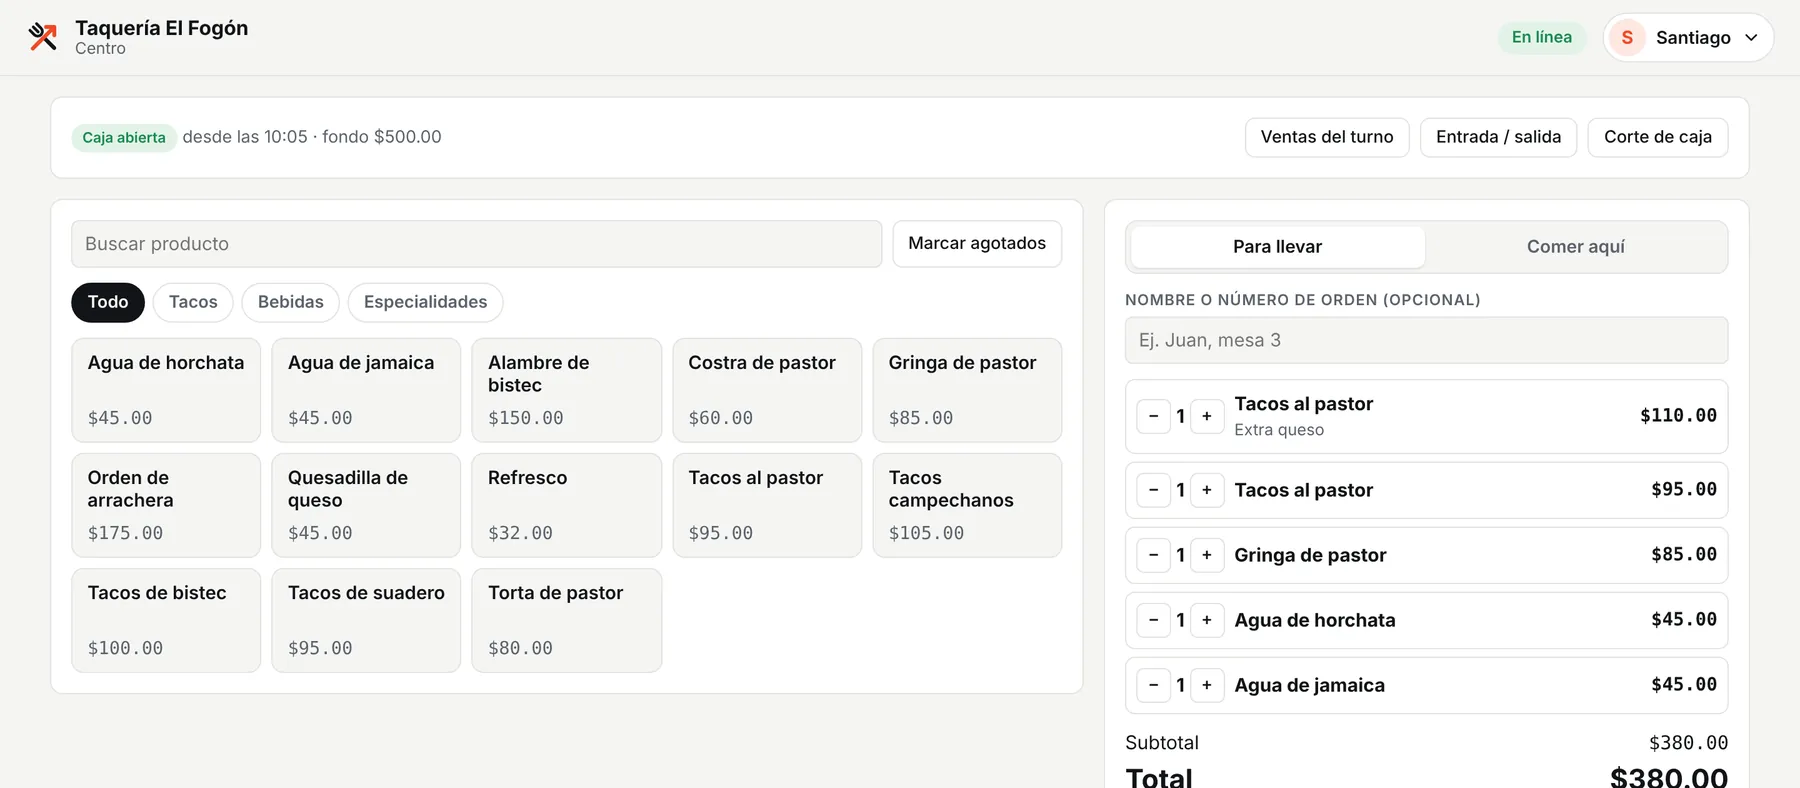
Task: Open the Santiago user dropdown chevron
Action: [1751, 37]
